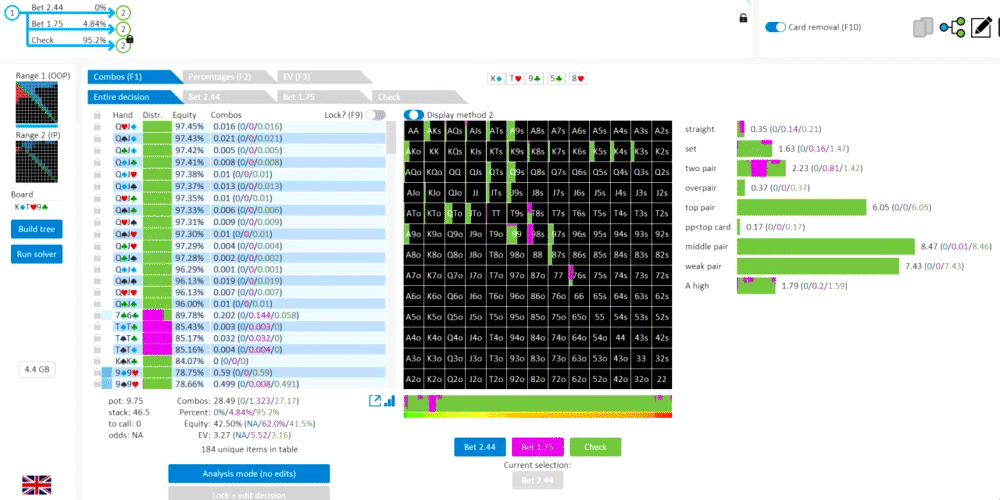Click the Build tree button
Viewport: 1000px width, 500px height.
[36, 229]
